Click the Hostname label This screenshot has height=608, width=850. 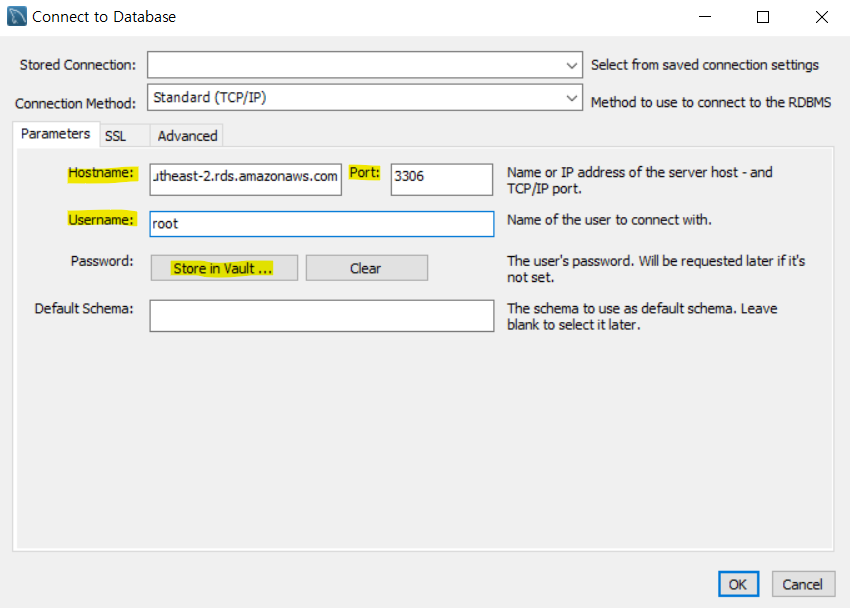pyautogui.click(x=101, y=173)
